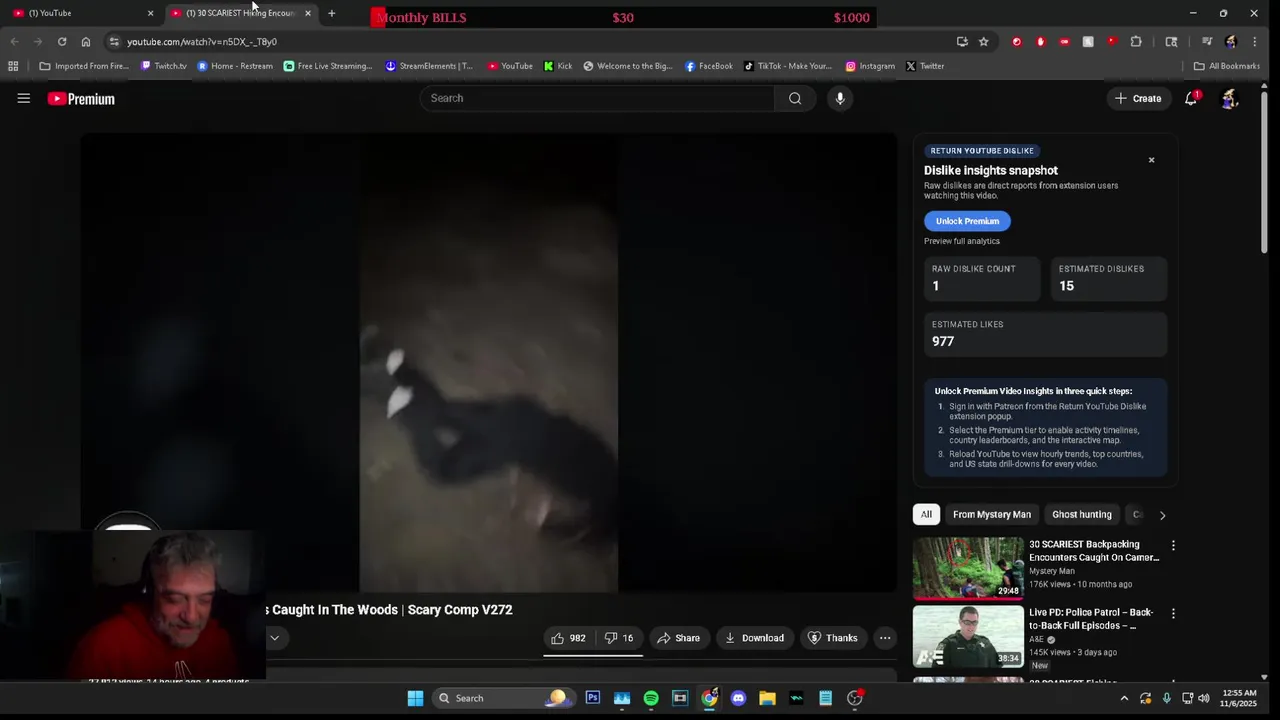1280x720 pixels.
Task: Click the taskbar volume speaker icon
Action: coord(1203,698)
